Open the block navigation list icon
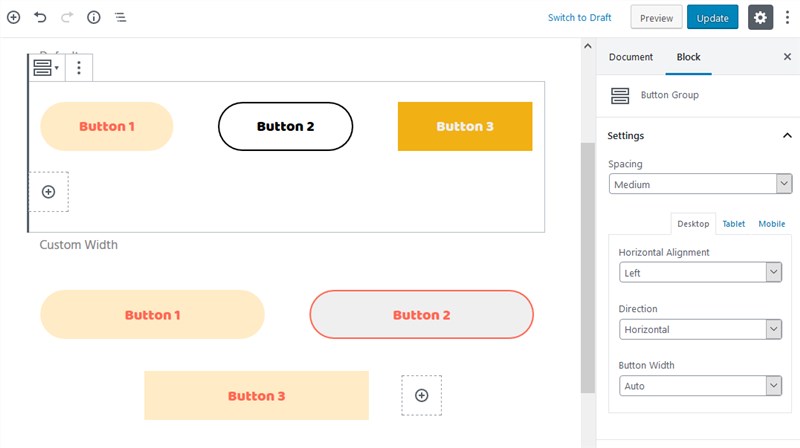The image size is (800, 448). [120, 17]
